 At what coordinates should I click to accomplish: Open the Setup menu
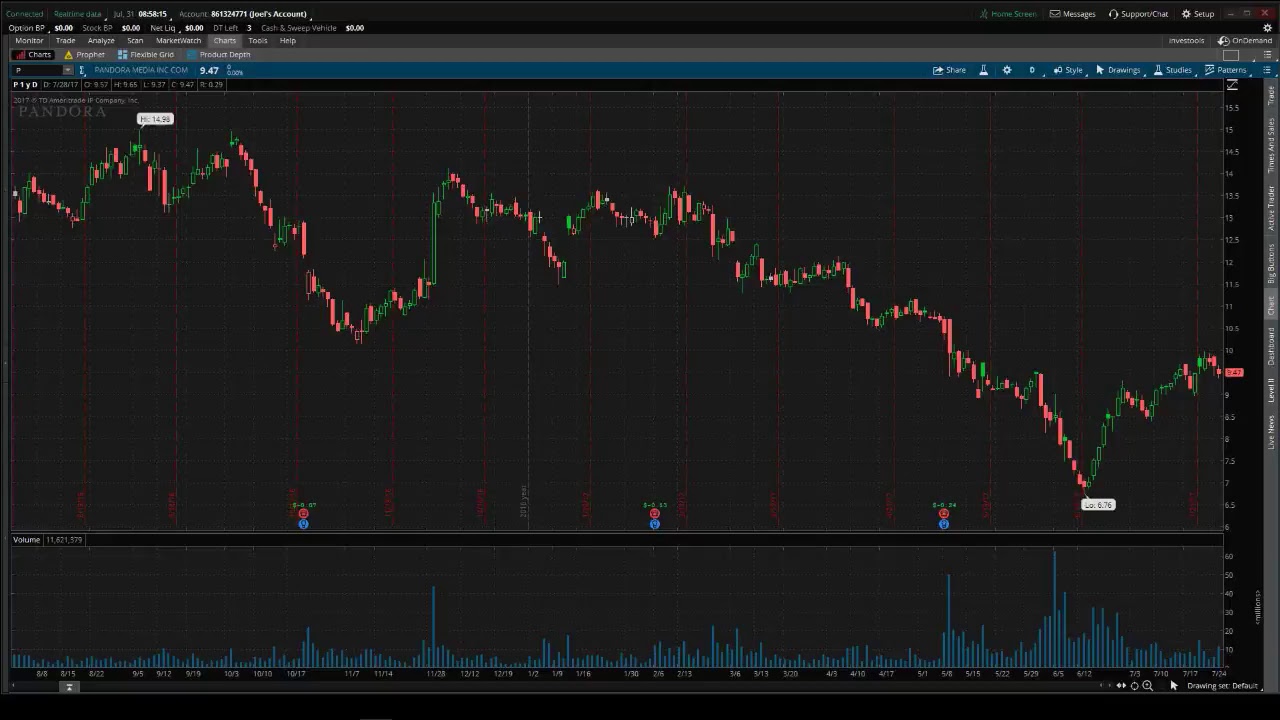tap(1197, 14)
